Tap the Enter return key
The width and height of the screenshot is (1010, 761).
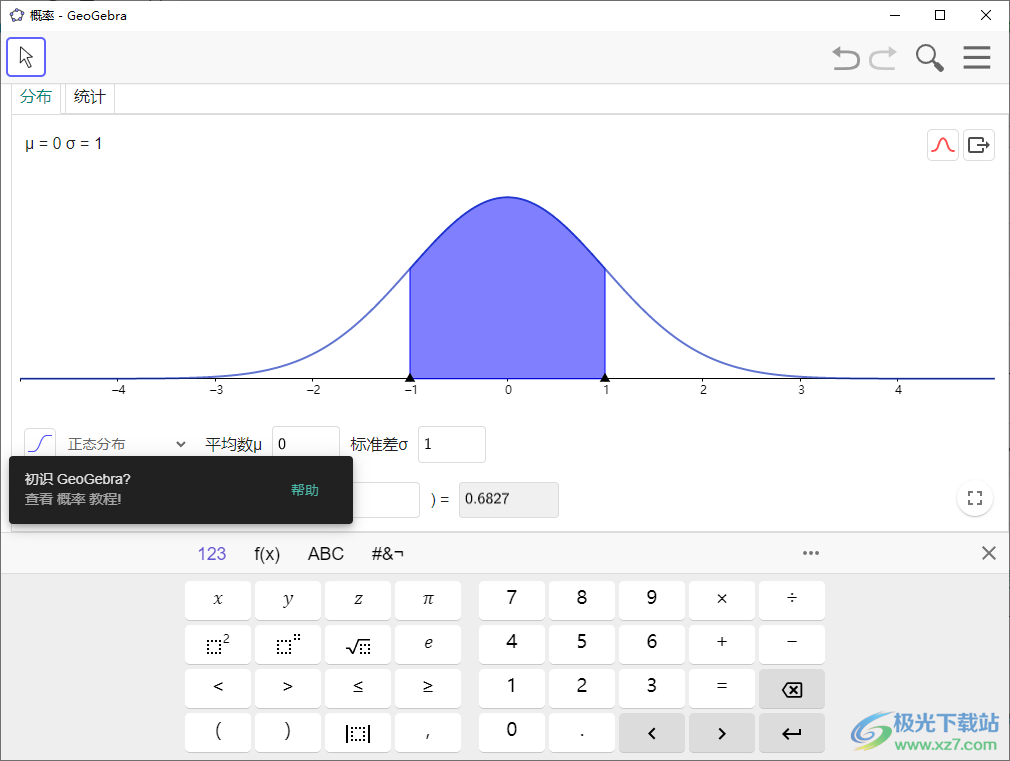[792, 733]
